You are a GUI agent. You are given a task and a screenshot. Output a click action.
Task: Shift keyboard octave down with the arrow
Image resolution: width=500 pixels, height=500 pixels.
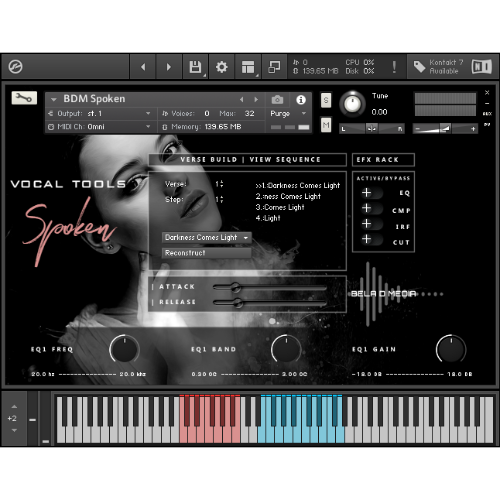14,430
